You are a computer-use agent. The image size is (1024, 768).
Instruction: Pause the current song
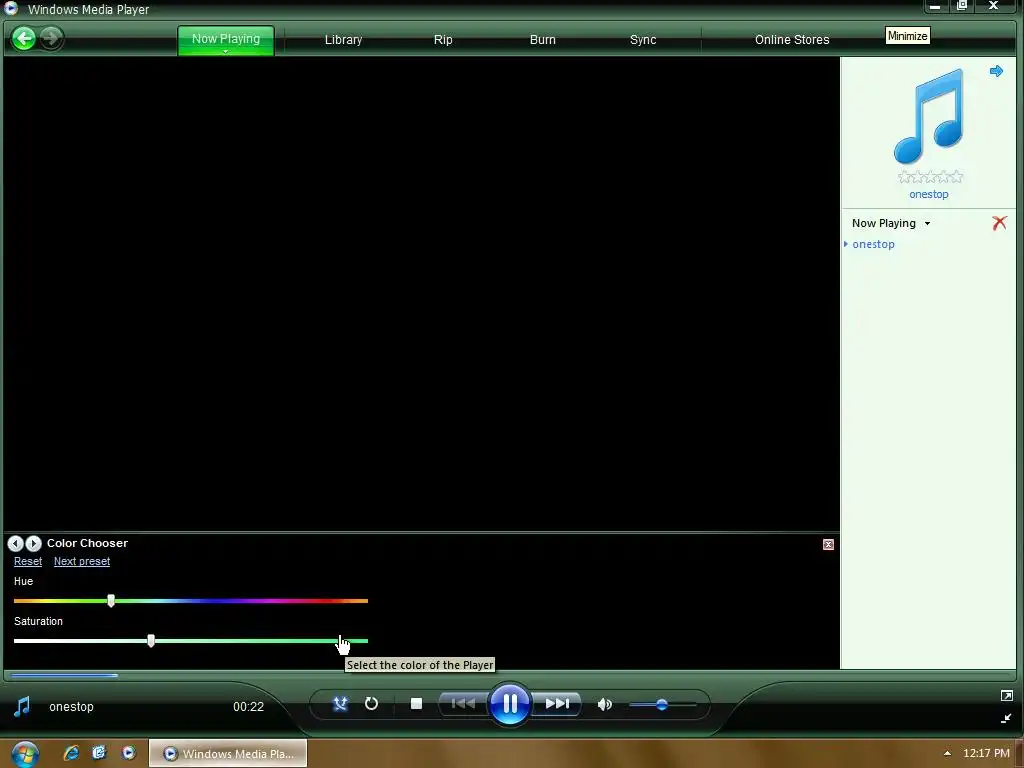(x=509, y=704)
